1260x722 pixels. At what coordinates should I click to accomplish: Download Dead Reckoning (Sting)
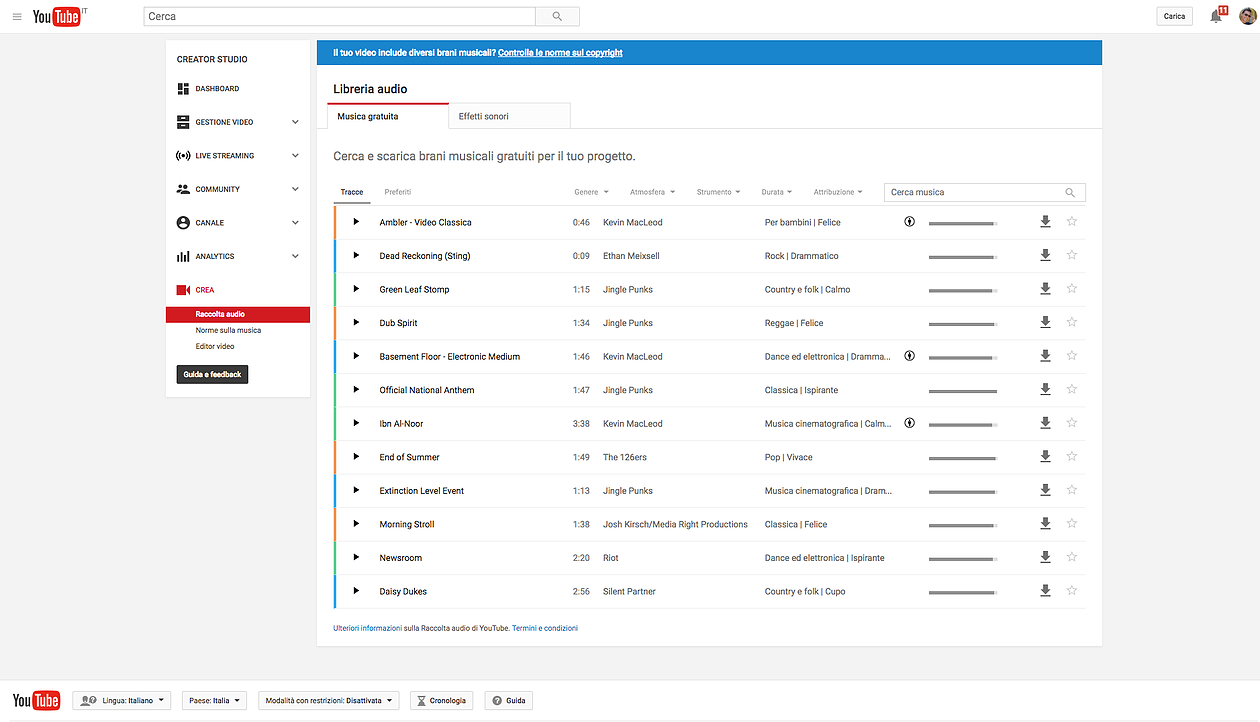point(1045,256)
